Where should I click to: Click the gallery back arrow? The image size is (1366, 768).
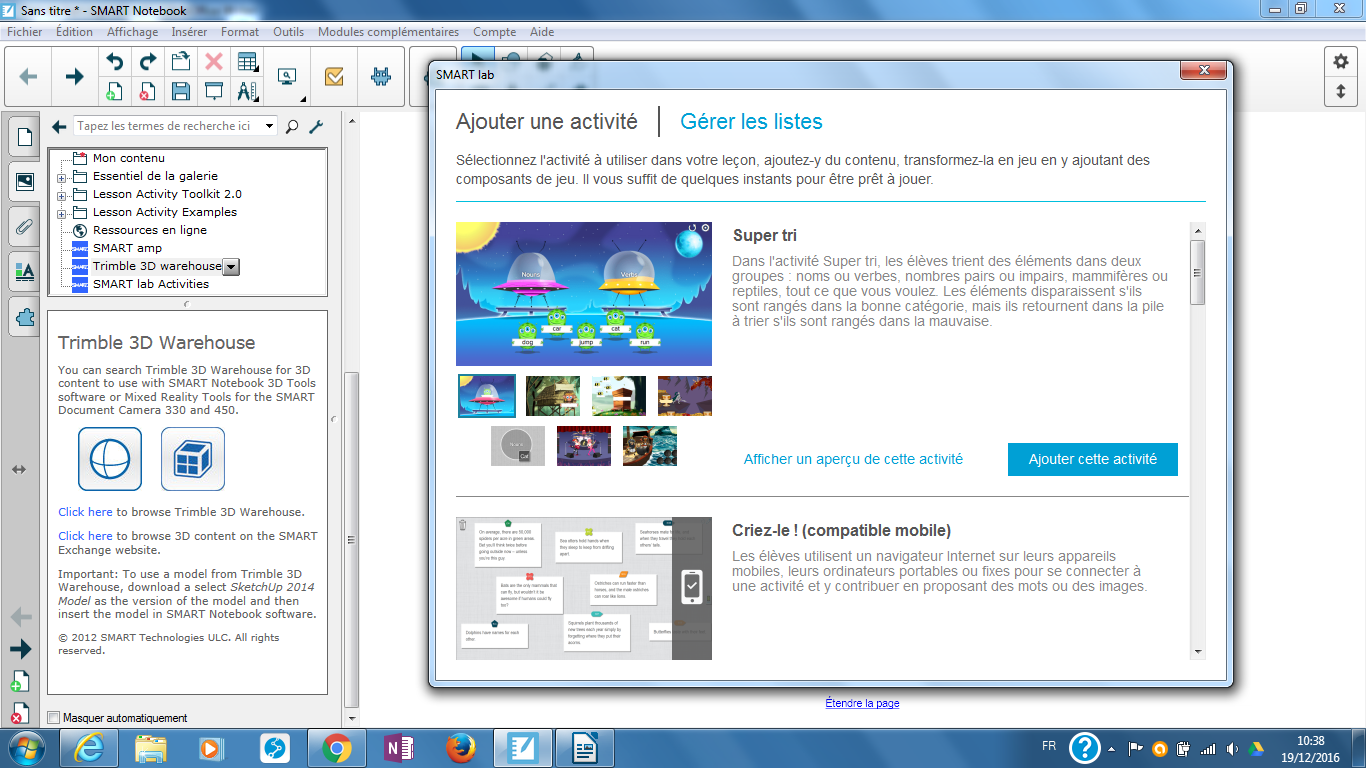(x=59, y=127)
